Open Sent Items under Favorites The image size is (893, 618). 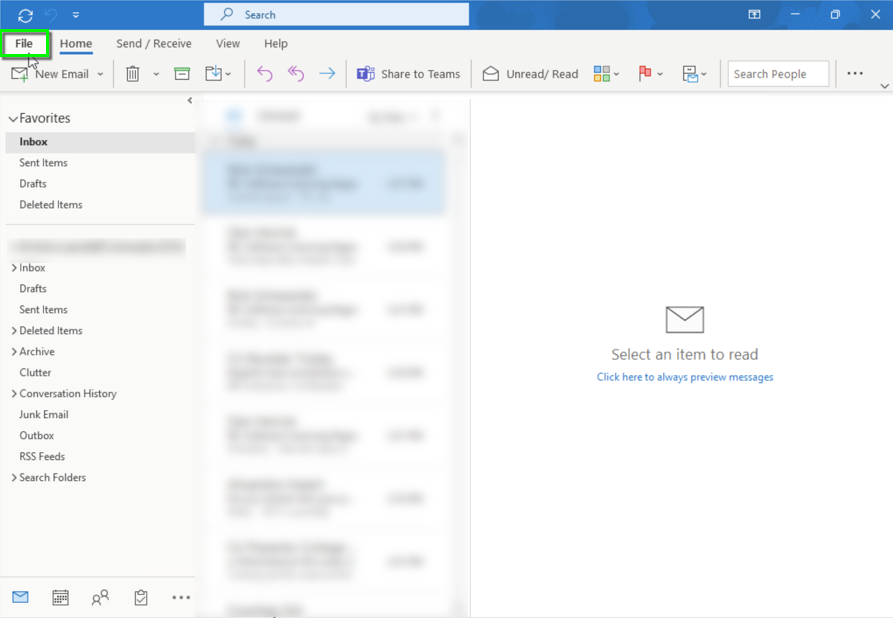click(x=43, y=163)
